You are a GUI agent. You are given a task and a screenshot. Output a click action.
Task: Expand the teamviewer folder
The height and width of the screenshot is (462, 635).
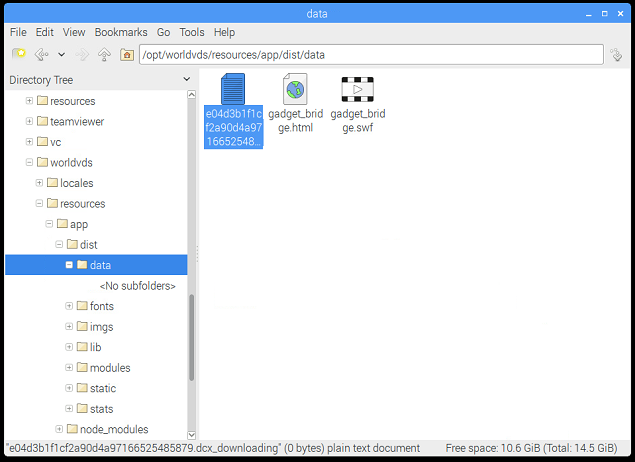coord(29,121)
